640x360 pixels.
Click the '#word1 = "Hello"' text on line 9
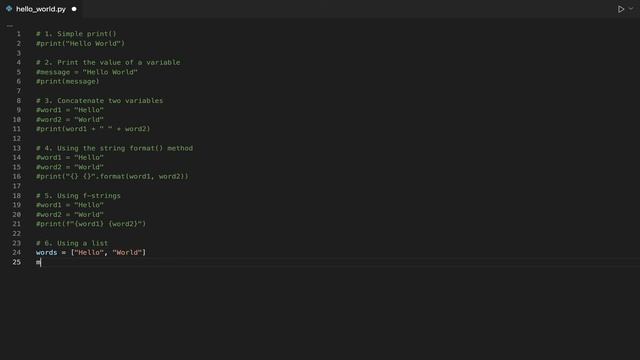[x=70, y=110]
